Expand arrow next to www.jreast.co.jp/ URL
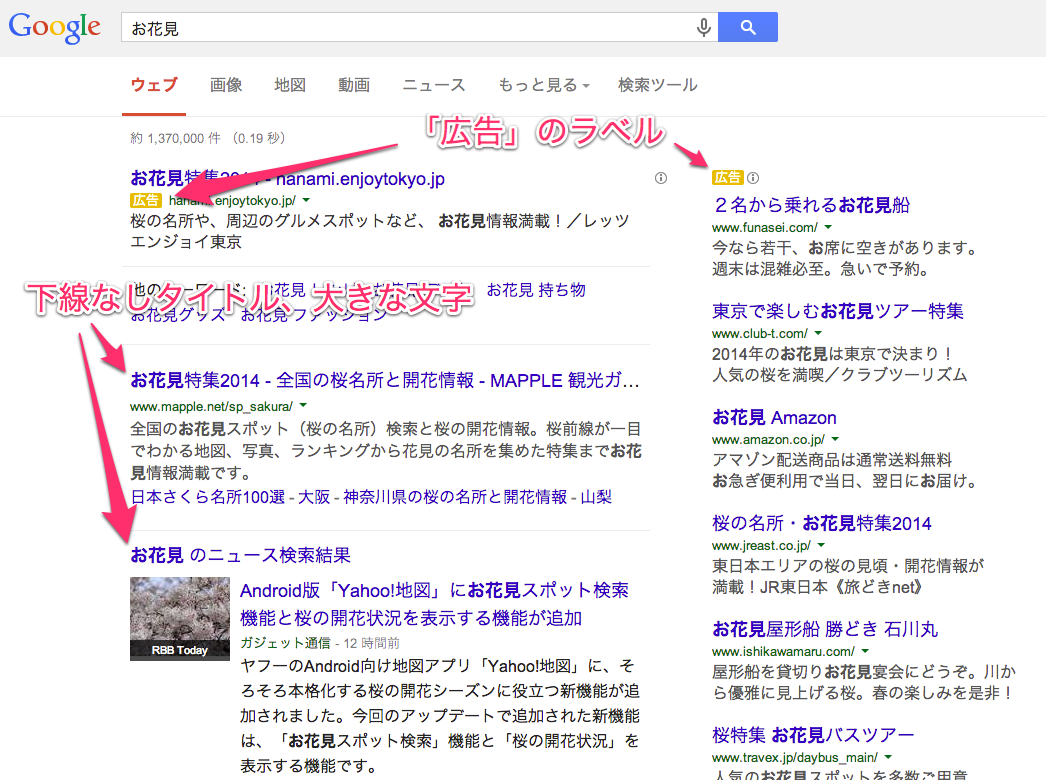The image size is (1046, 780). [822, 544]
